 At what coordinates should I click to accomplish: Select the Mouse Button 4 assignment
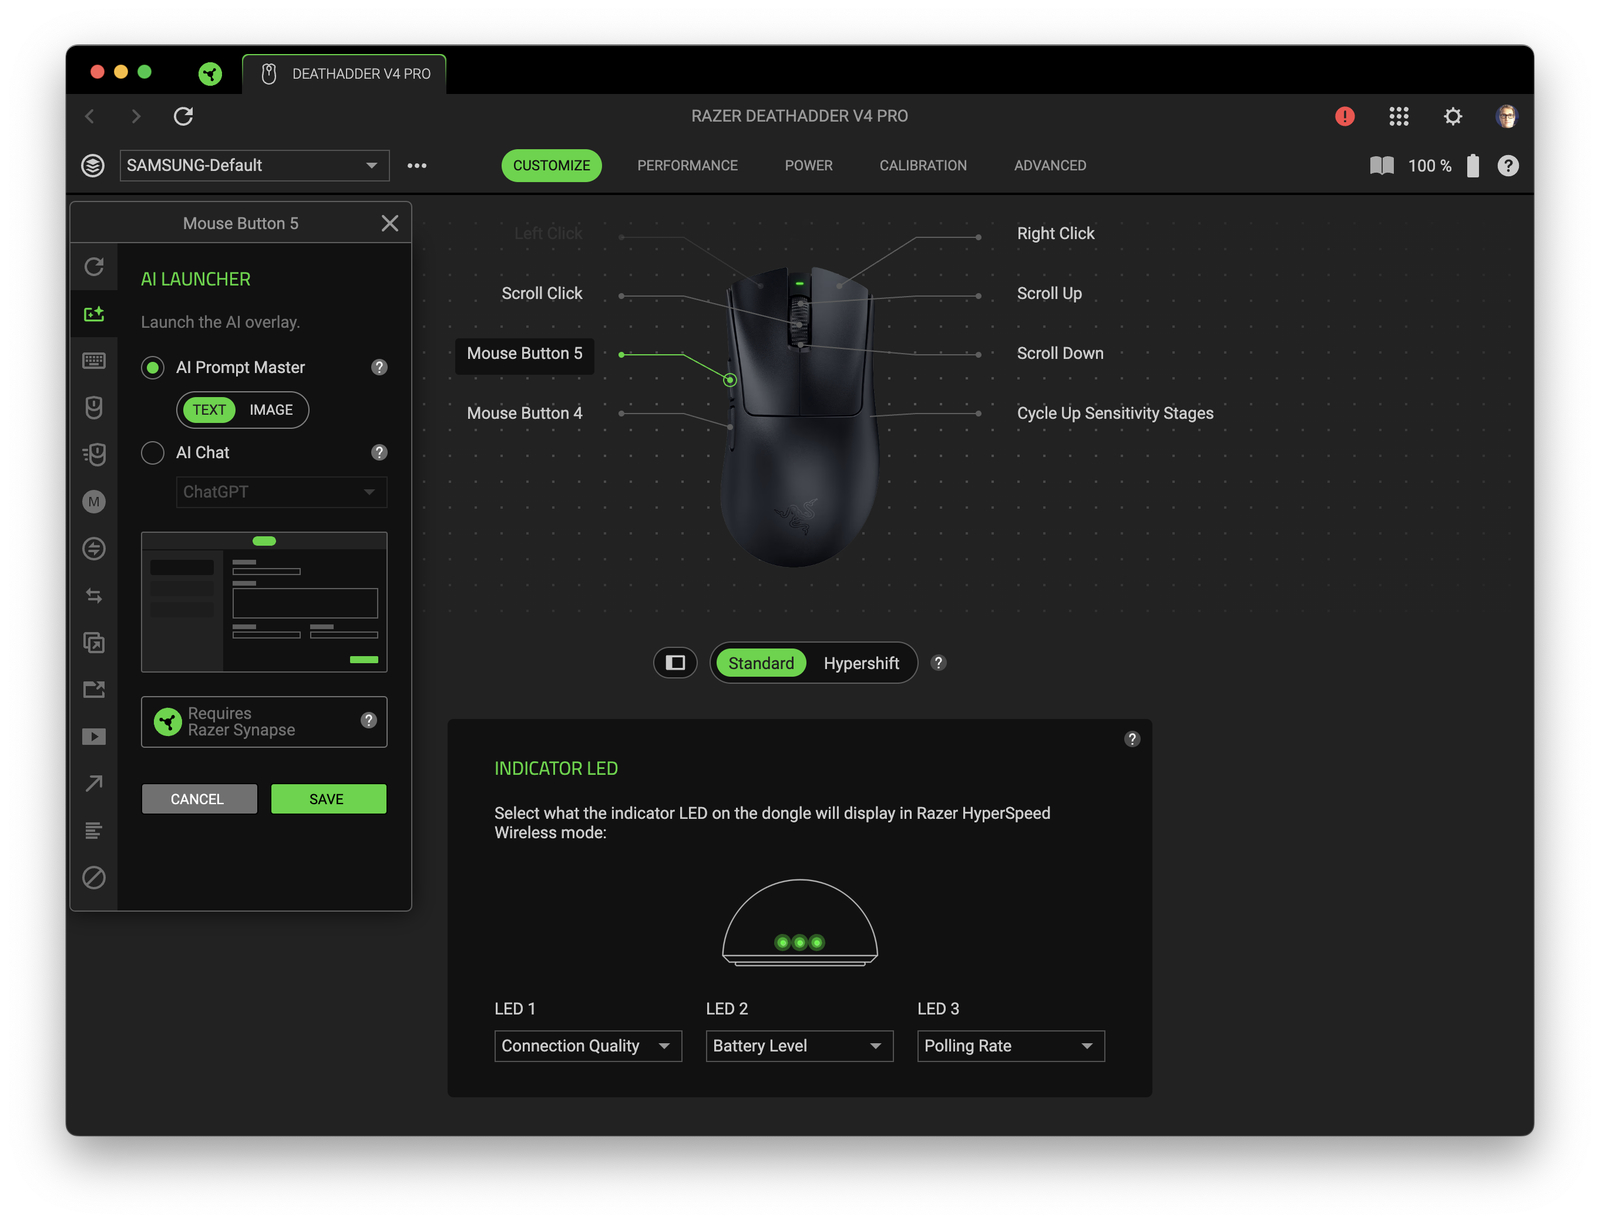[525, 413]
